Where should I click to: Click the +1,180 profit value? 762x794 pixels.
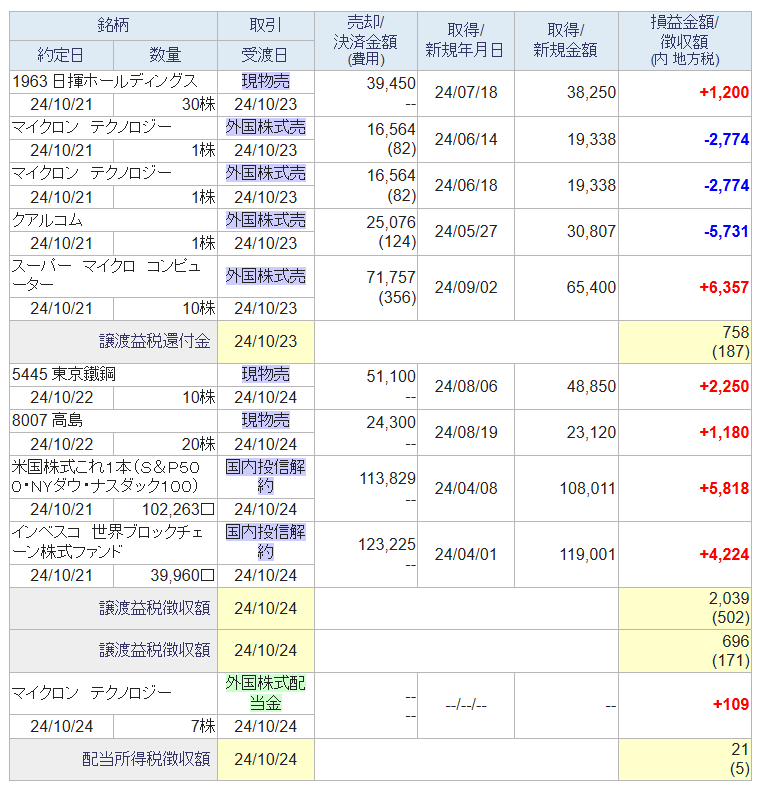coord(724,432)
